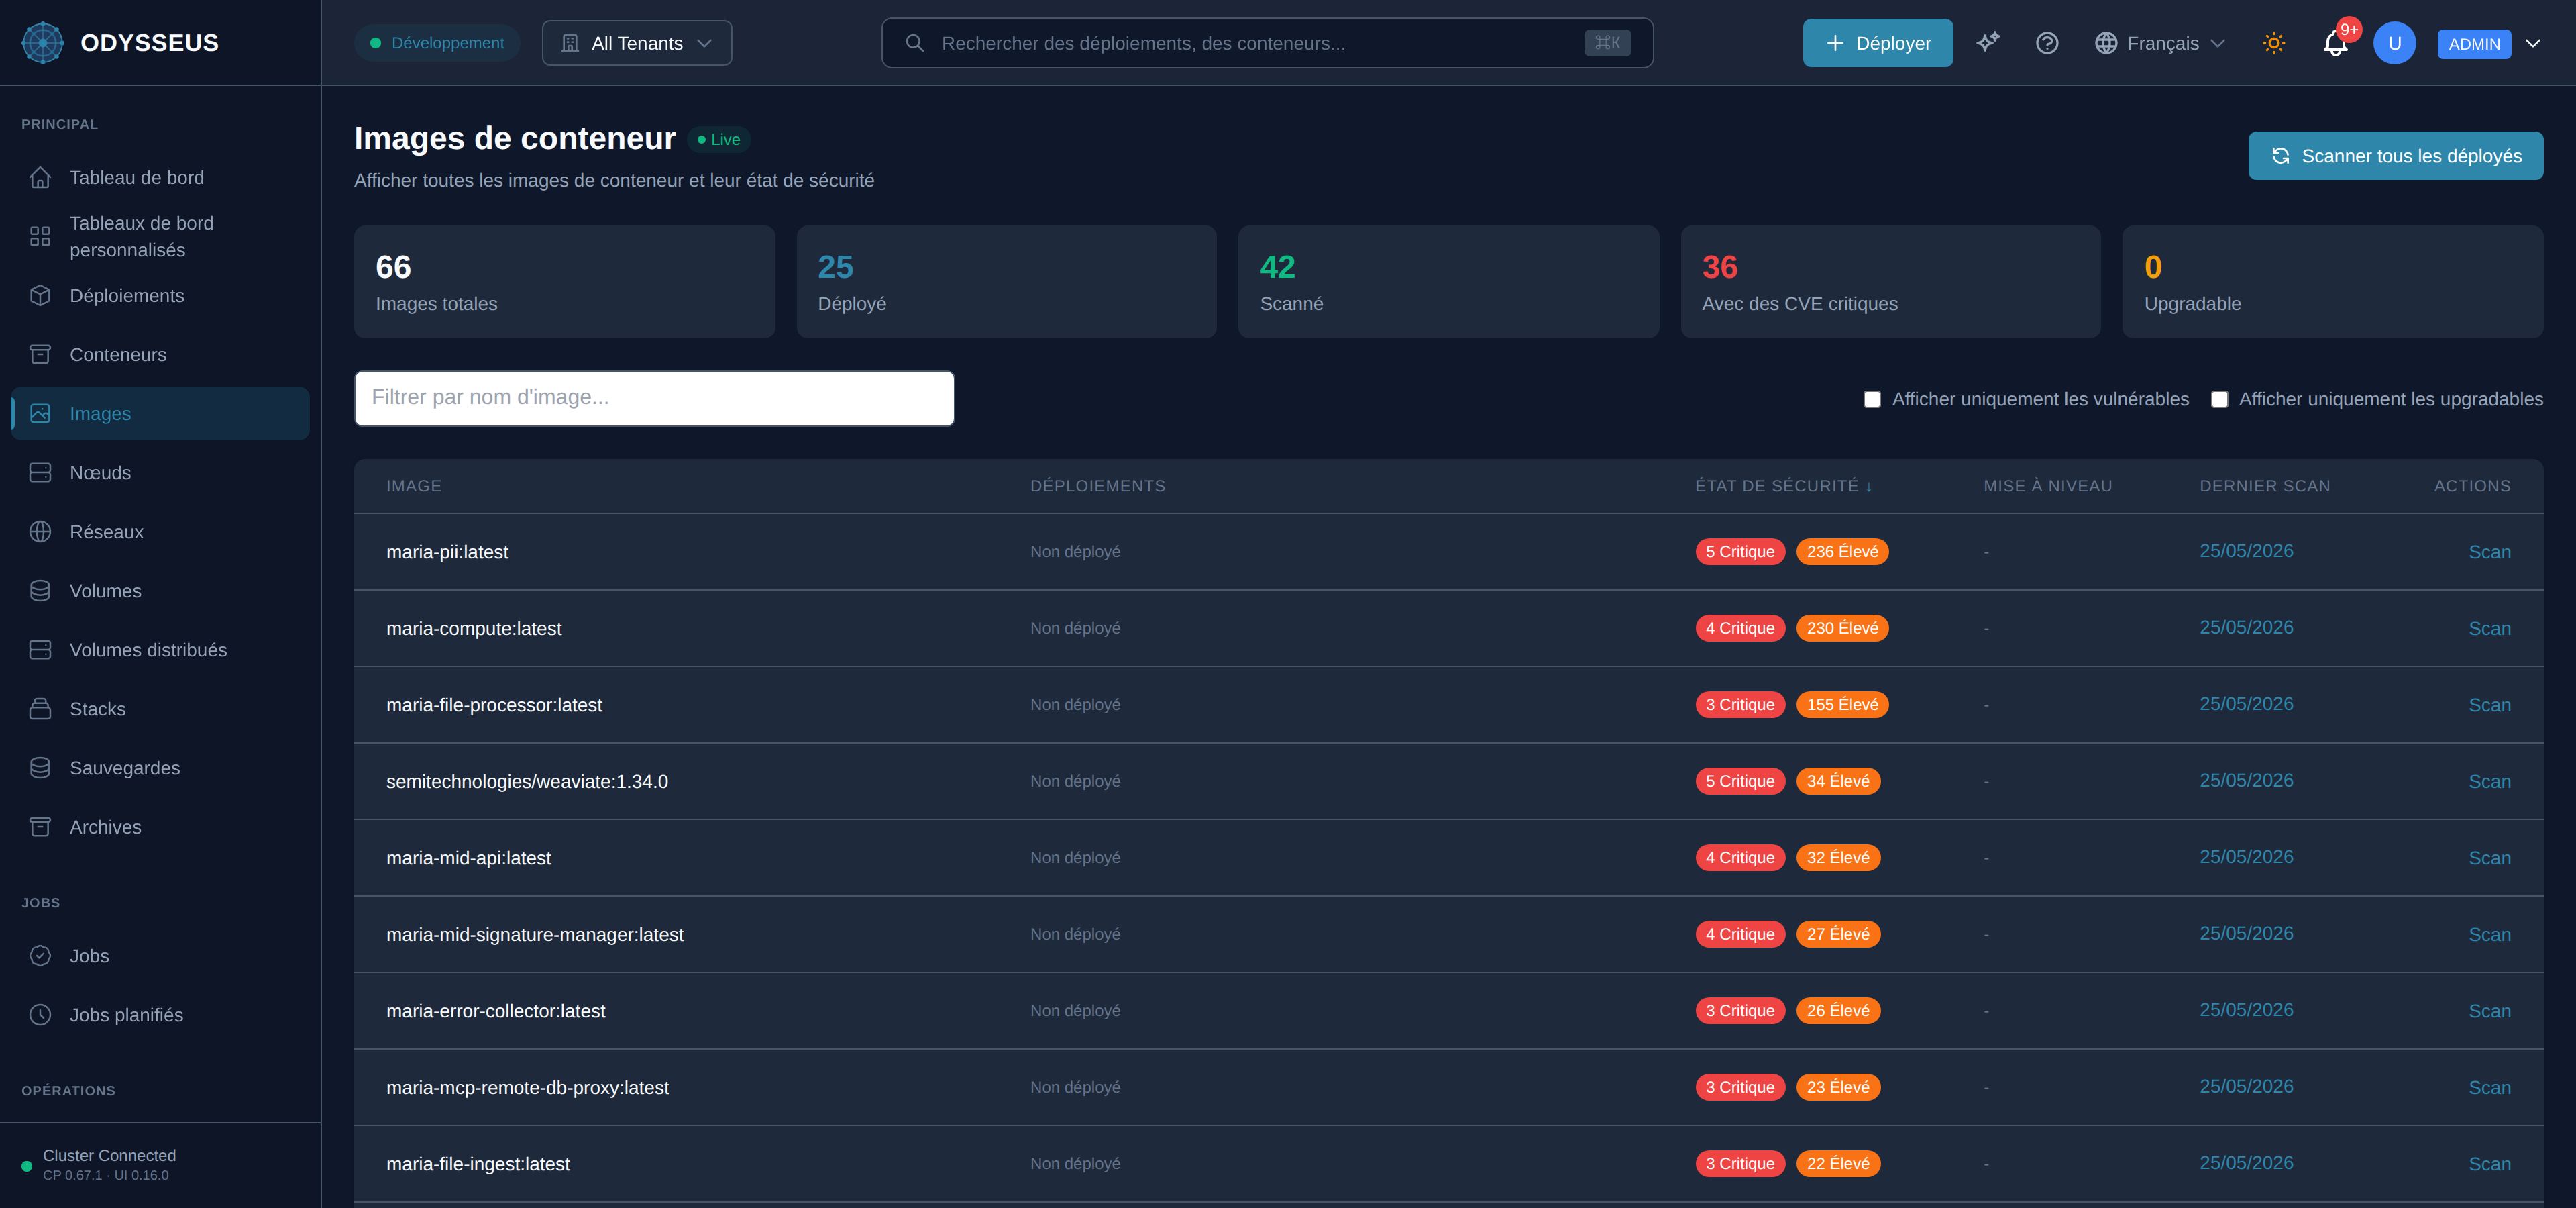Image resolution: width=2576 pixels, height=1208 pixels.
Task: Scan the semitechnologies/weaviate:1.34.0 image
Action: click(2489, 781)
